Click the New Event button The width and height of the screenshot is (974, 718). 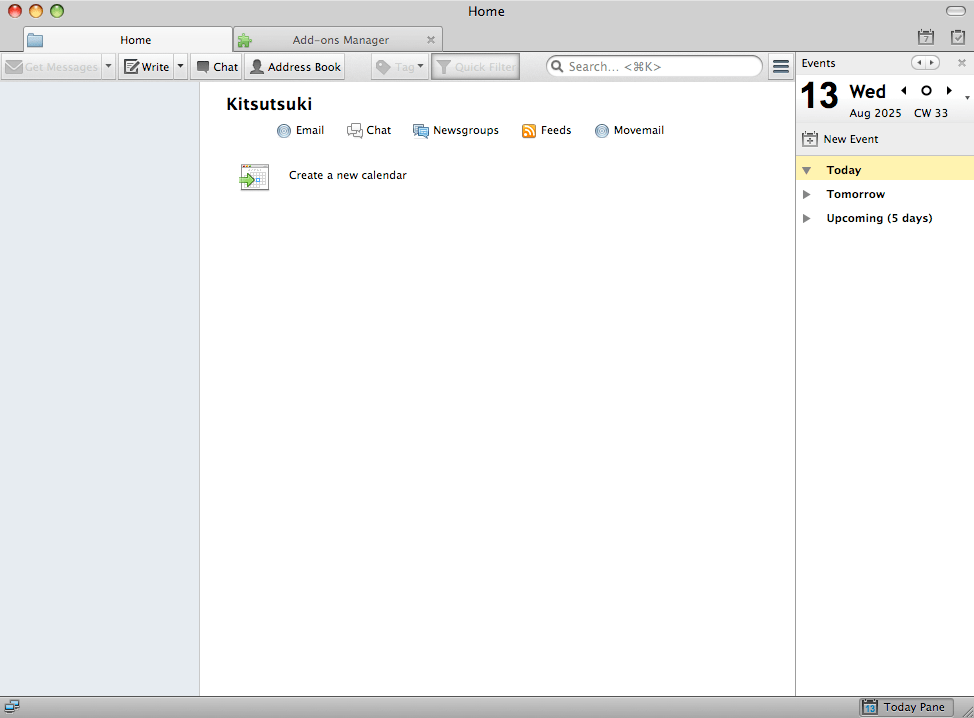[x=841, y=140]
